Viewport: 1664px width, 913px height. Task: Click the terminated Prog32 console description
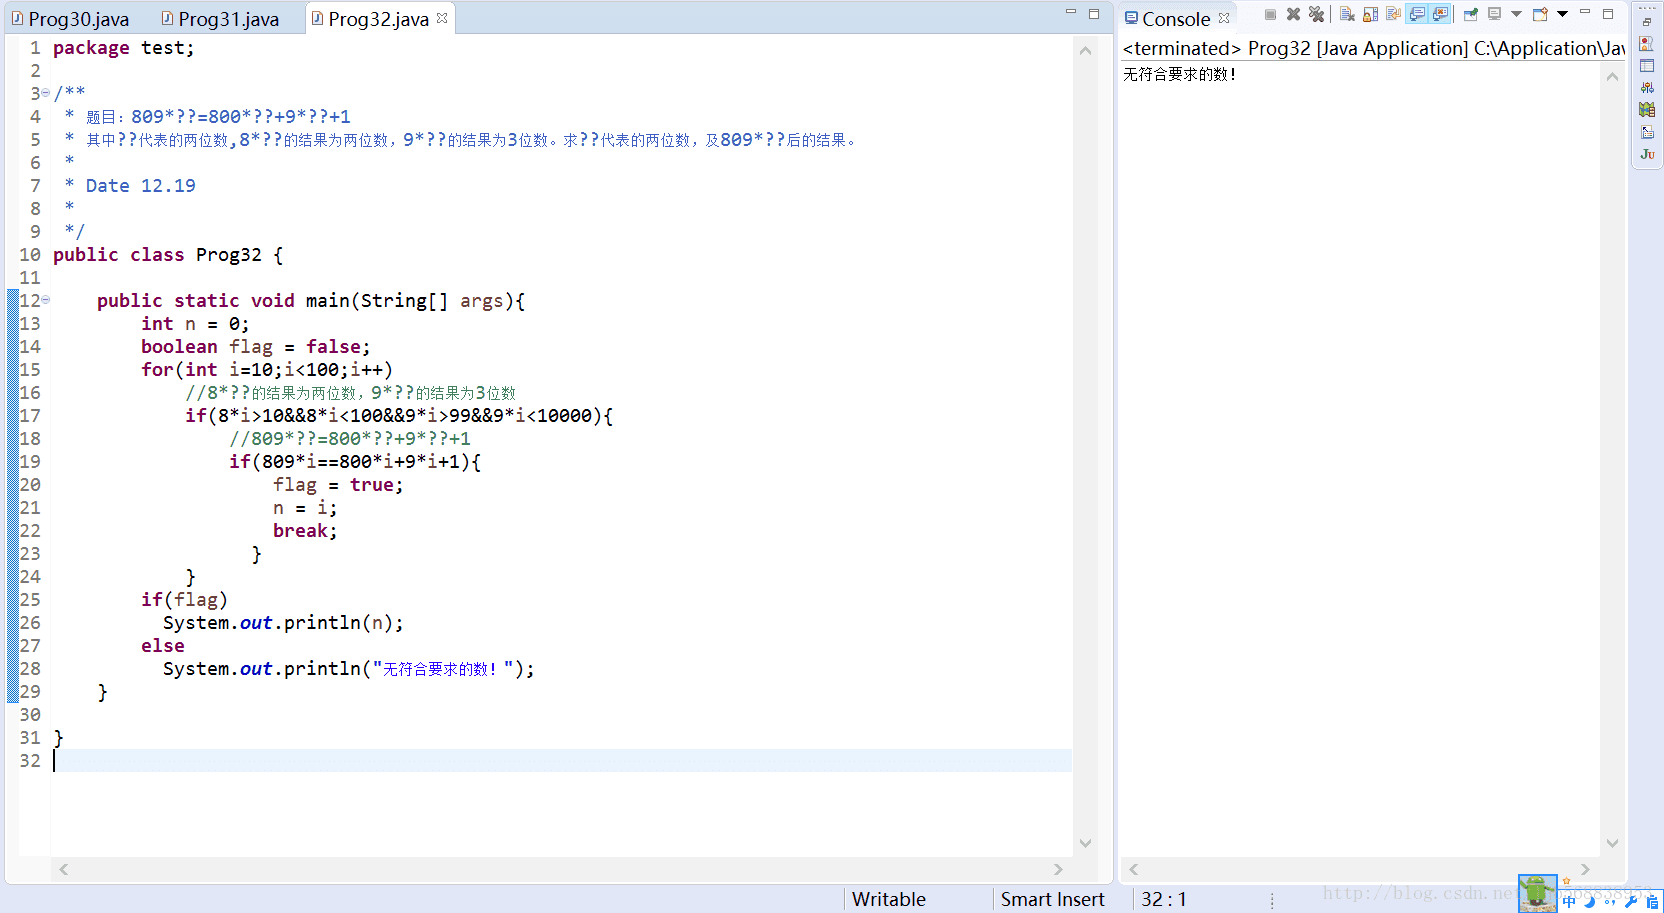coord(1373,48)
